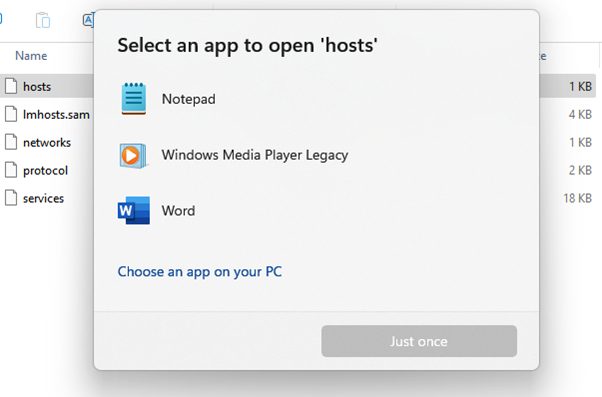Select the lmhosts.sam file name
Viewport: 602px width, 397px height.
(x=56, y=114)
